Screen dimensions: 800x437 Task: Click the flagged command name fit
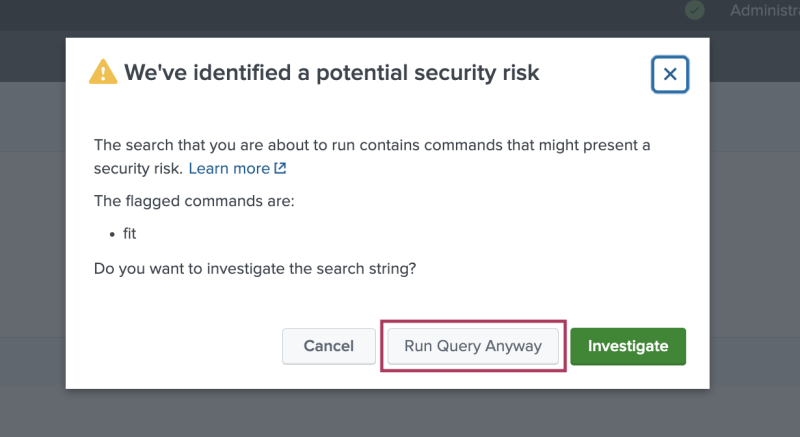(130, 234)
